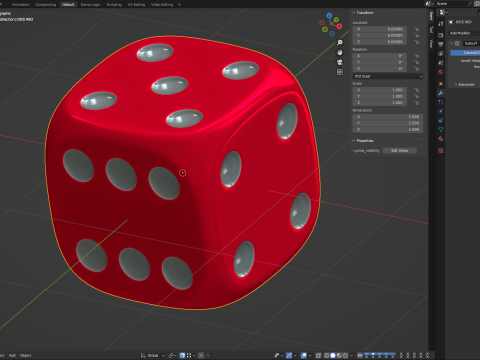
Task: Toggle lock on Rotation X
Action: pyautogui.click(x=417, y=56)
